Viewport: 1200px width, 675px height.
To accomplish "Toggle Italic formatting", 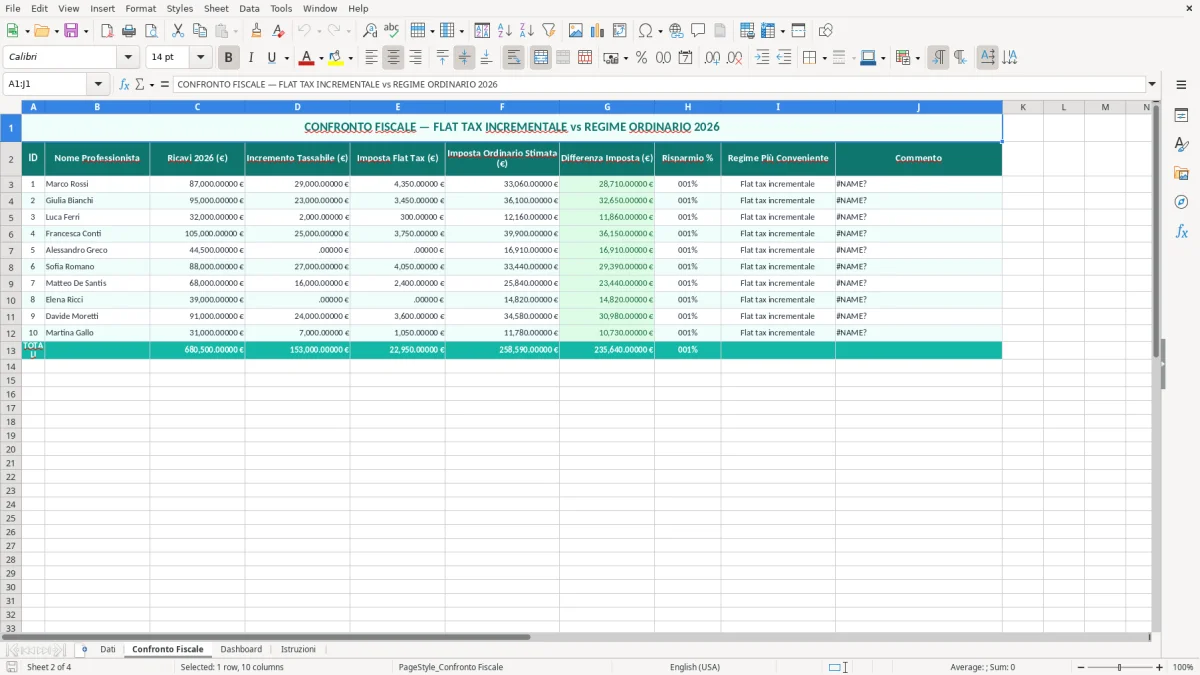I will (x=251, y=58).
